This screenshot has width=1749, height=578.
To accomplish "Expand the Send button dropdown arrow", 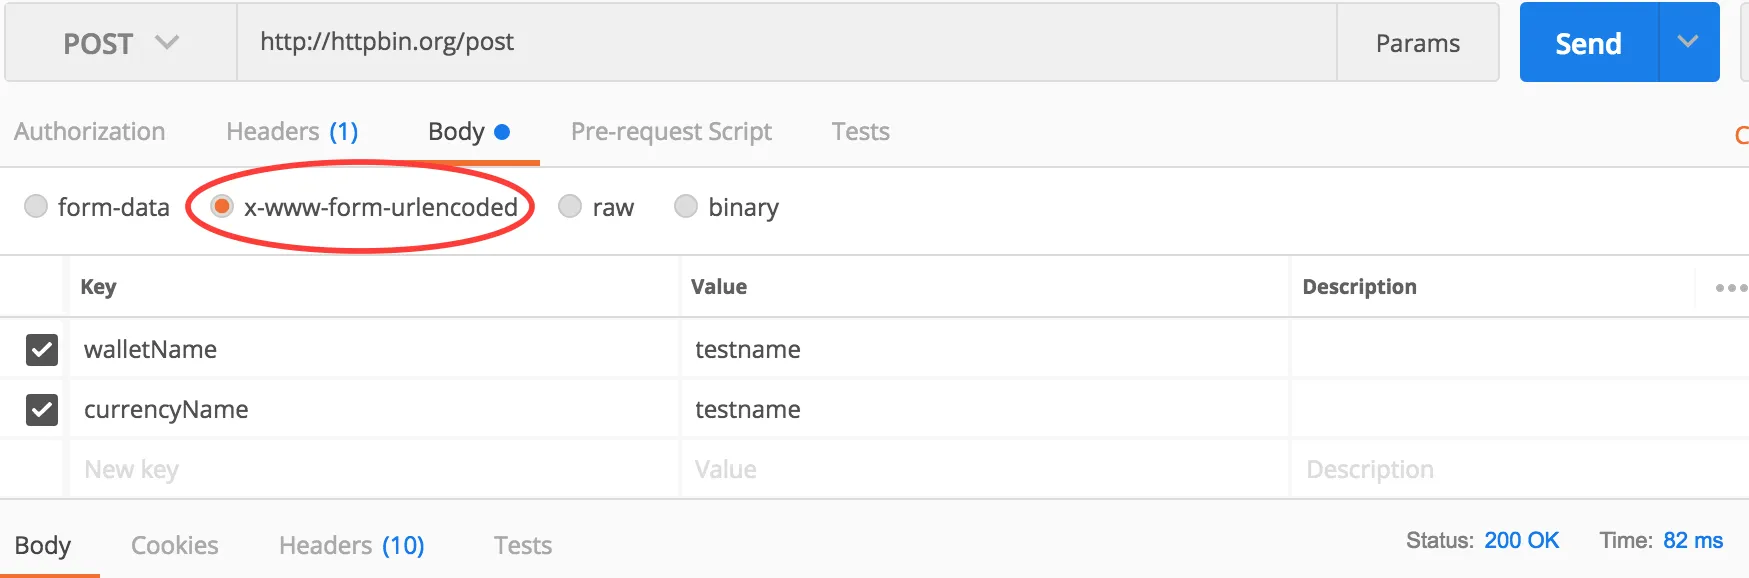I will tap(1688, 42).
